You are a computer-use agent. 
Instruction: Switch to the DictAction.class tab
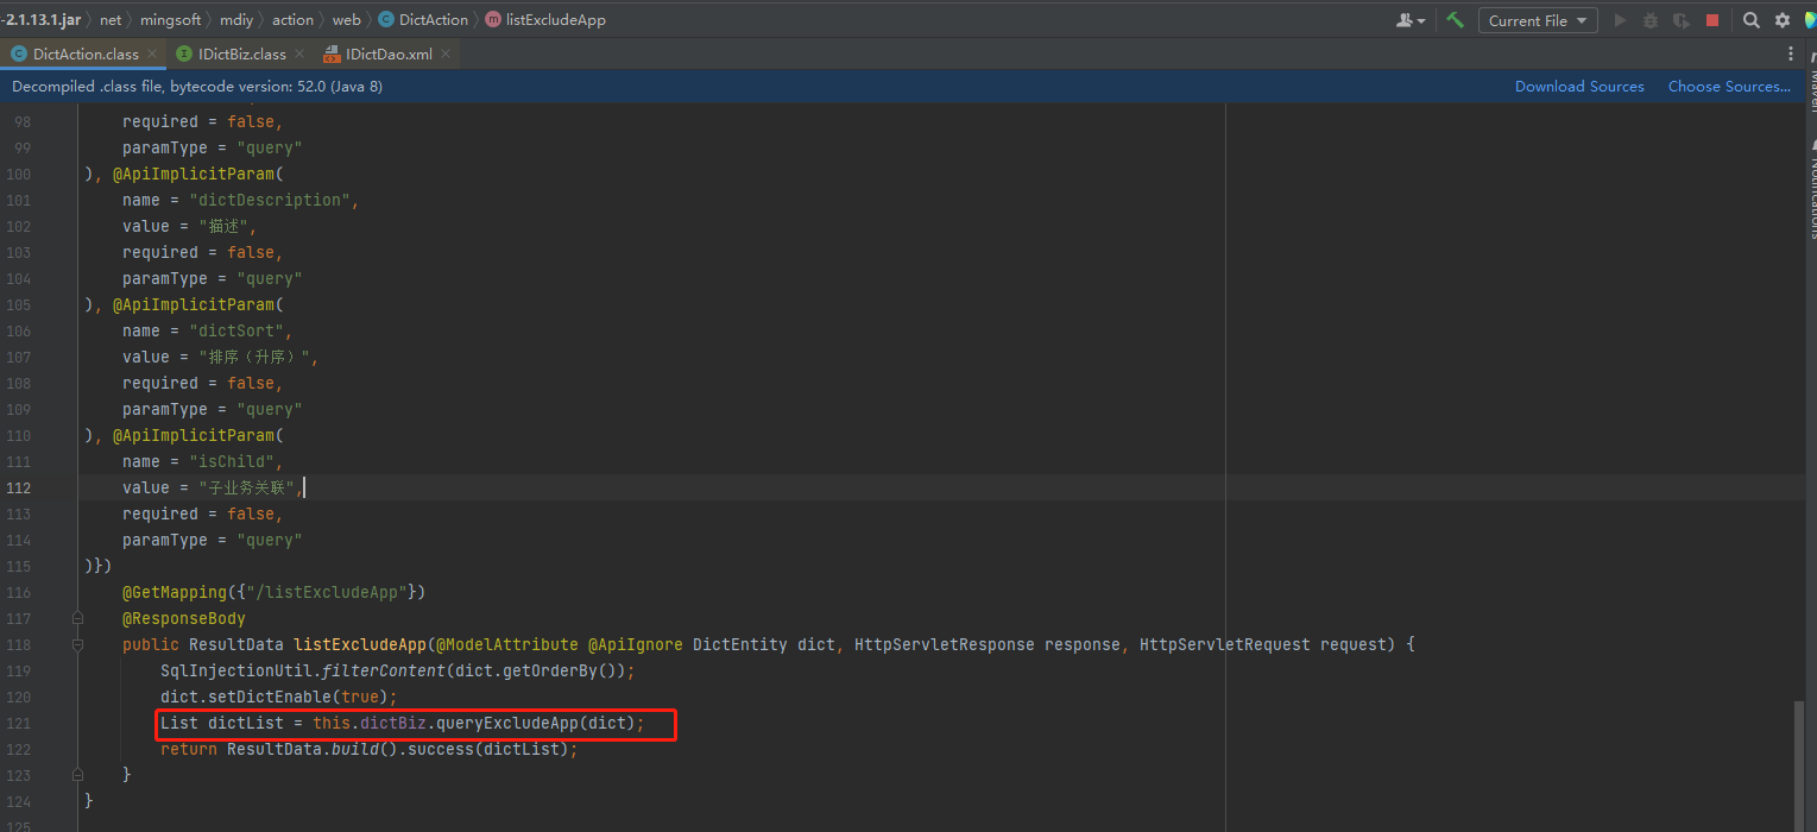pos(84,54)
